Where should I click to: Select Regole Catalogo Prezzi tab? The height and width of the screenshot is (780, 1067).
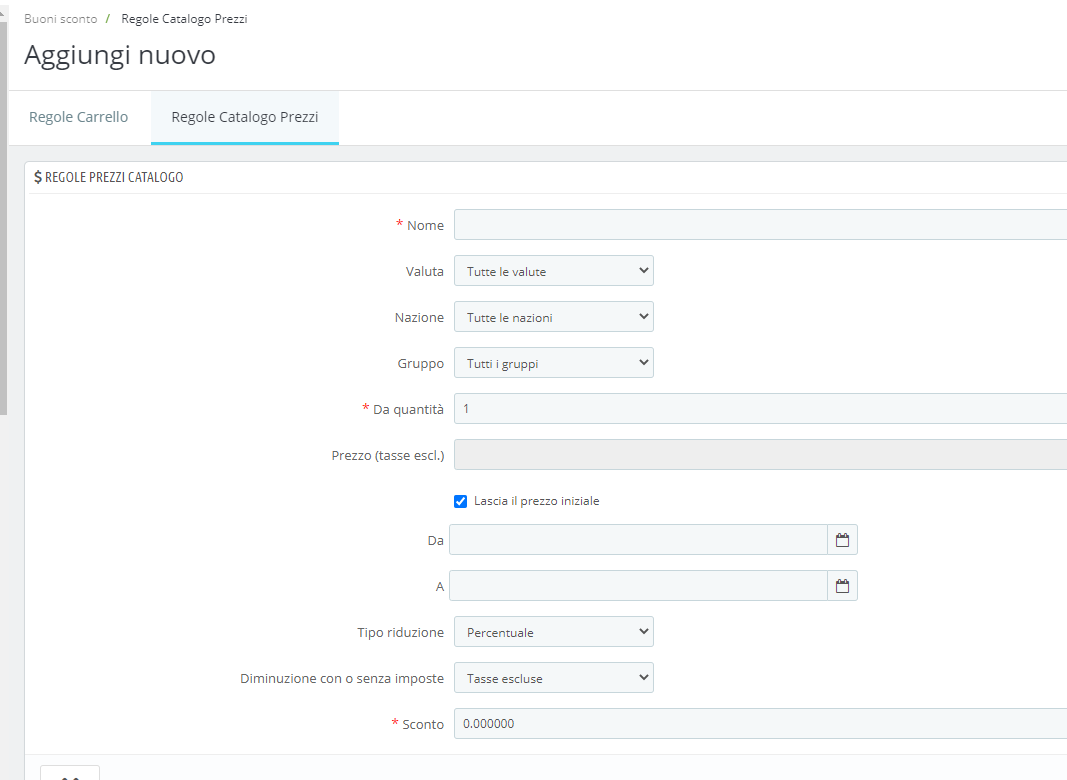pos(245,117)
